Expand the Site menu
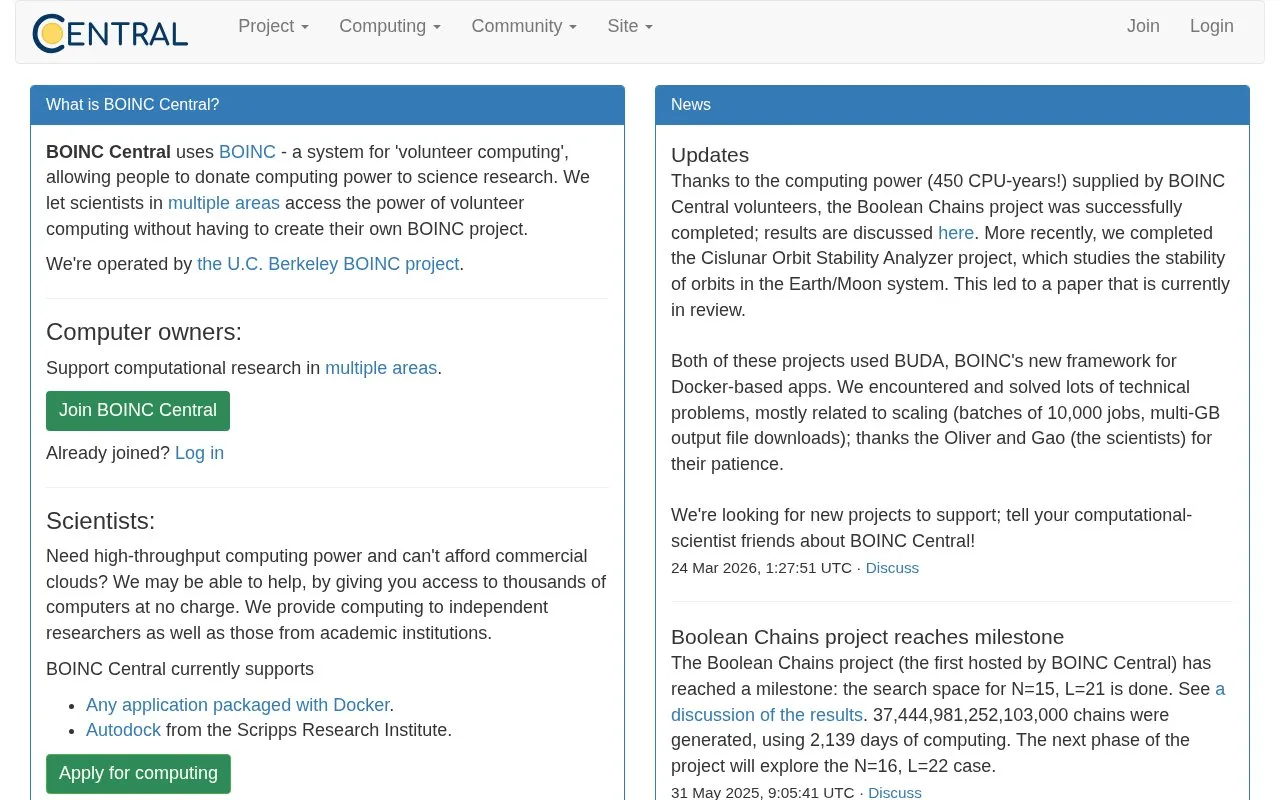Image resolution: width=1280 pixels, height=800 pixels. click(x=630, y=26)
